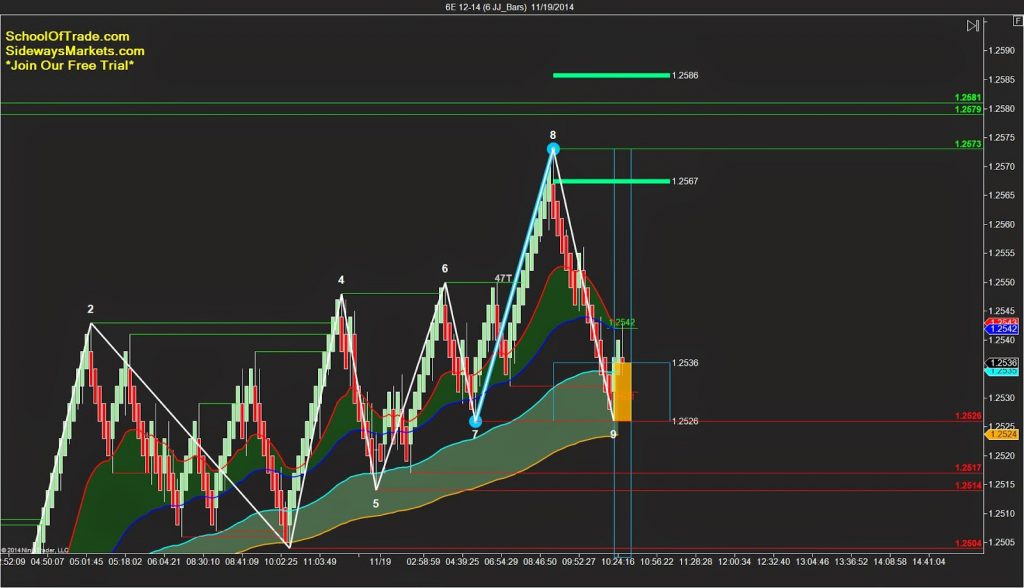Click swing point label 2
1024x588 pixels.
91,309
